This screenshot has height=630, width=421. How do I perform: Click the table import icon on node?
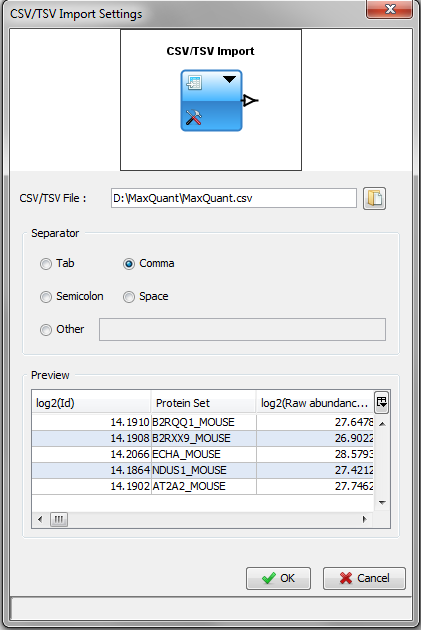click(x=194, y=83)
